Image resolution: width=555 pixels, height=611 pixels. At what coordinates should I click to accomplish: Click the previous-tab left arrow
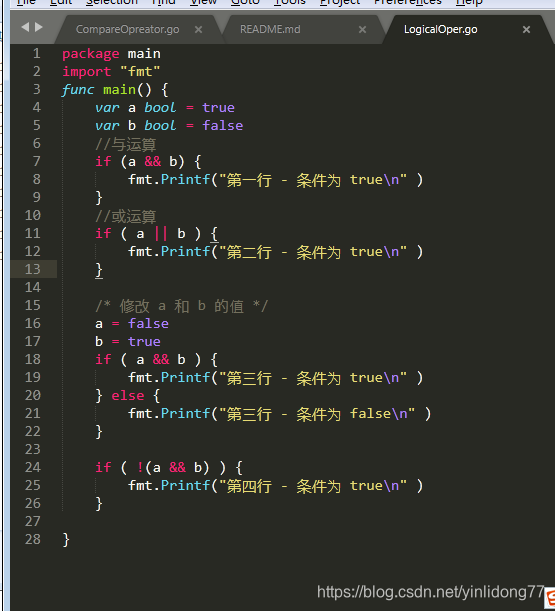(25, 27)
